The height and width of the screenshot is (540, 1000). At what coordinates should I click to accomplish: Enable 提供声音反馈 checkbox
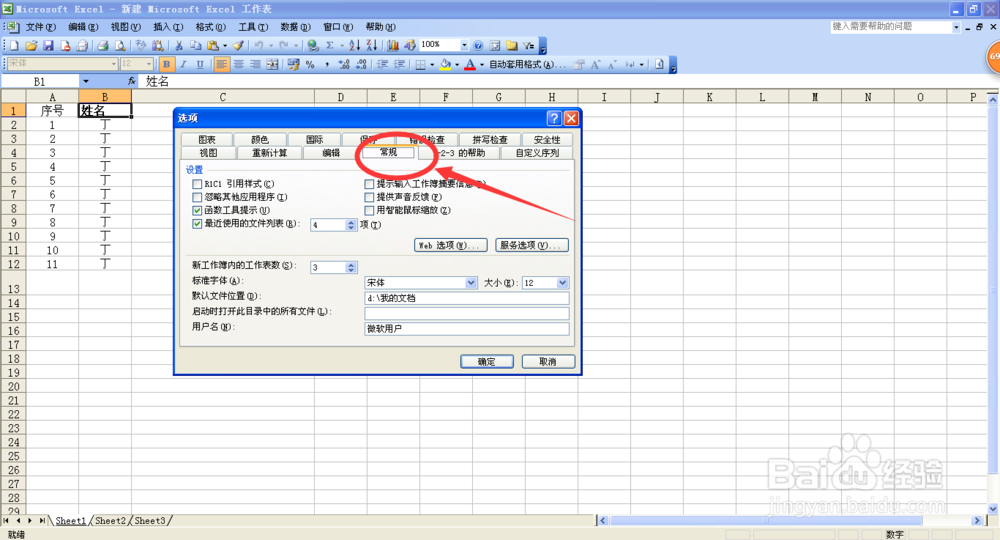pos(369,197)
